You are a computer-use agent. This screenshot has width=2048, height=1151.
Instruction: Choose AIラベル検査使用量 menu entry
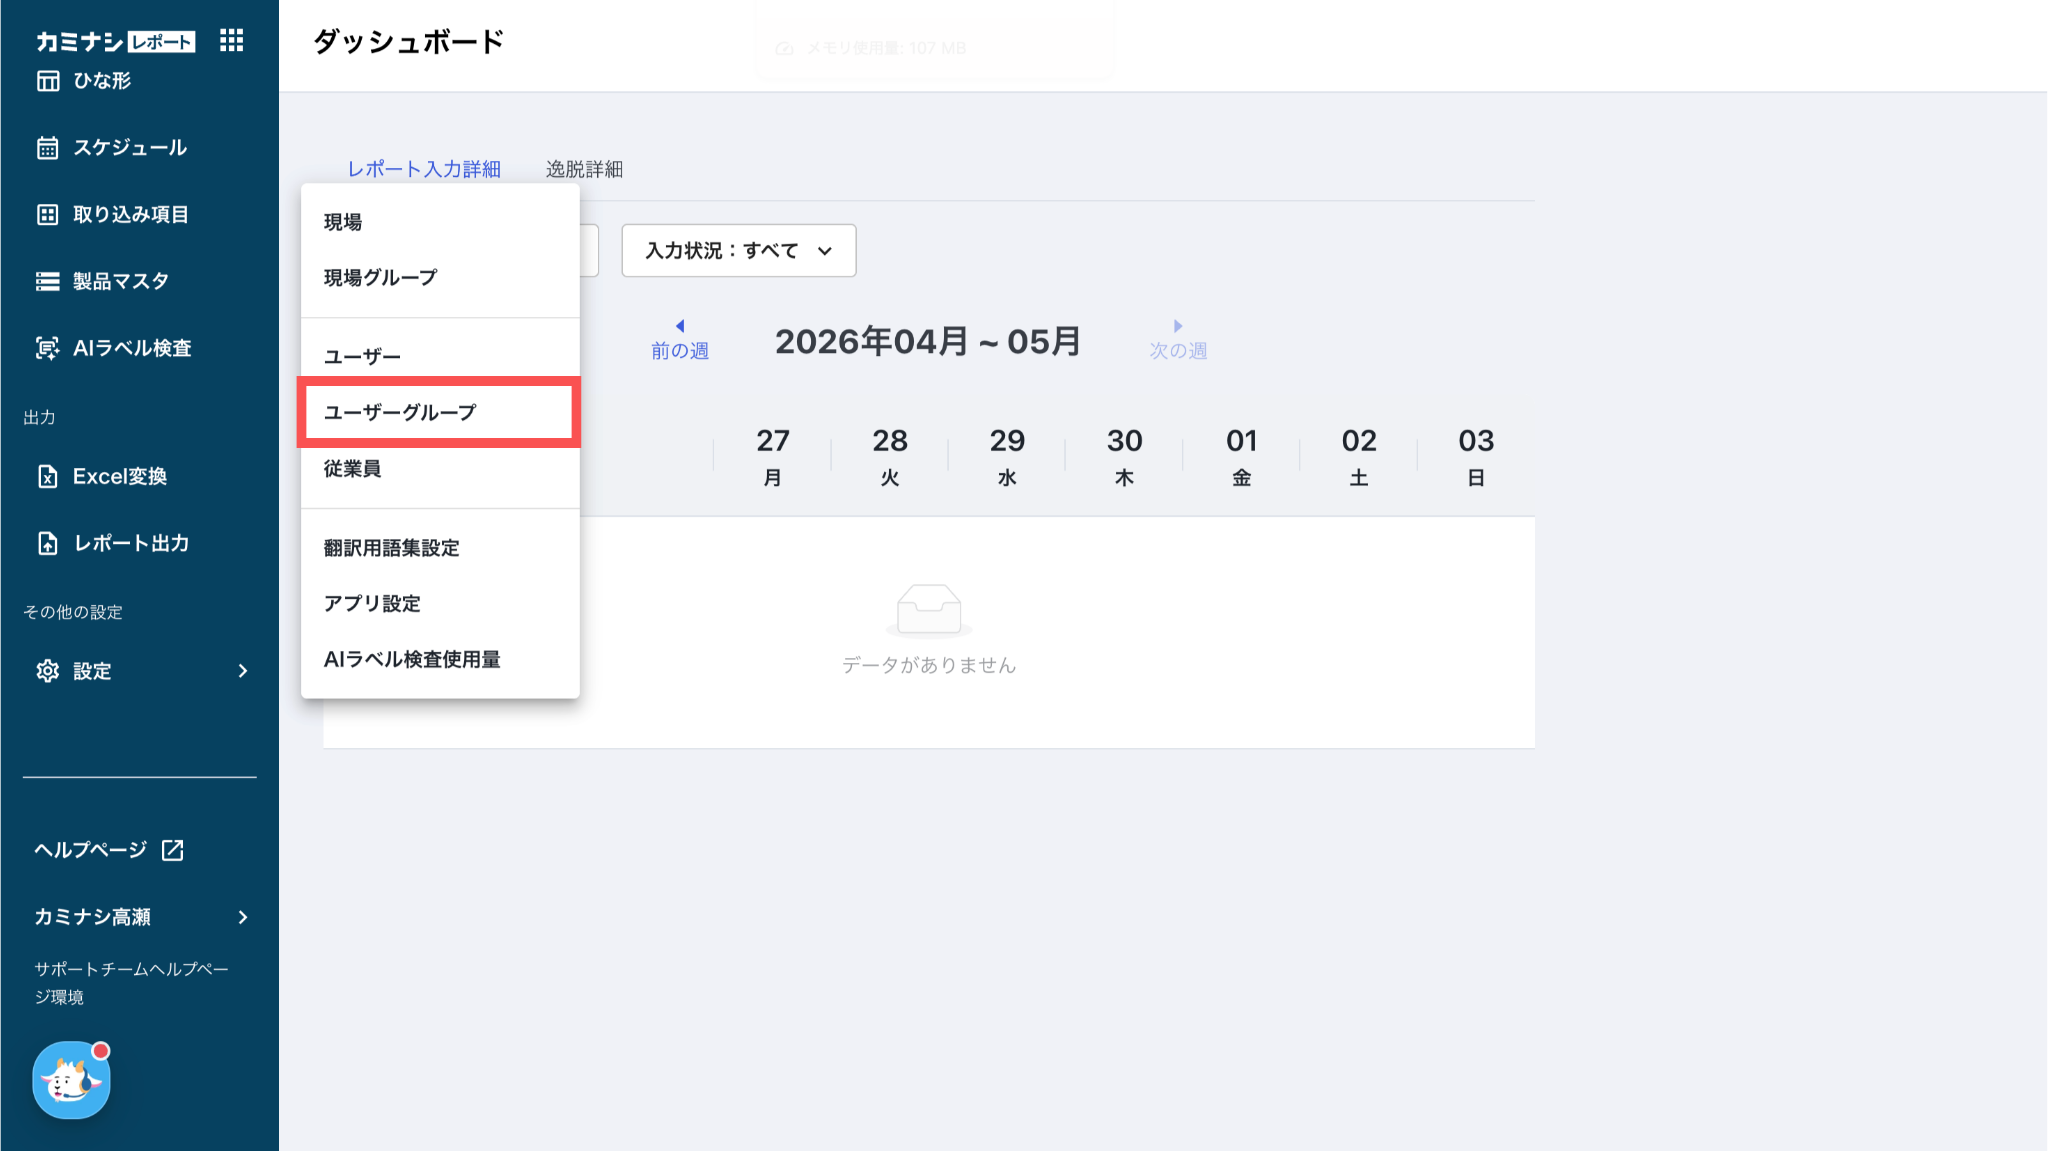pos(440,659)
